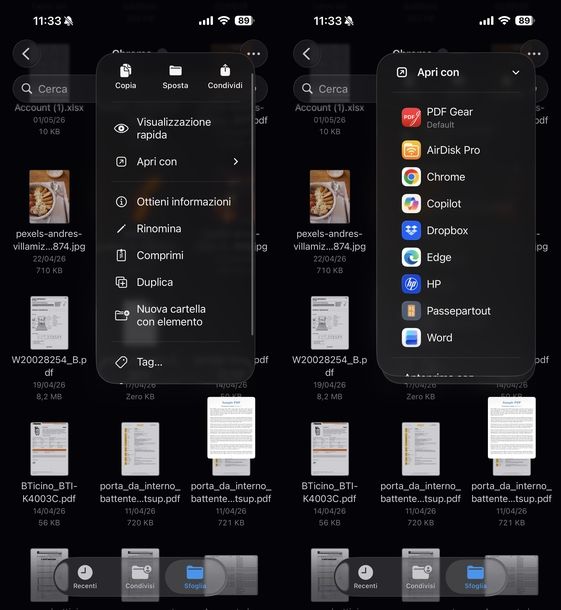Open three-dots menu on right screen

[x=534, y=54]
